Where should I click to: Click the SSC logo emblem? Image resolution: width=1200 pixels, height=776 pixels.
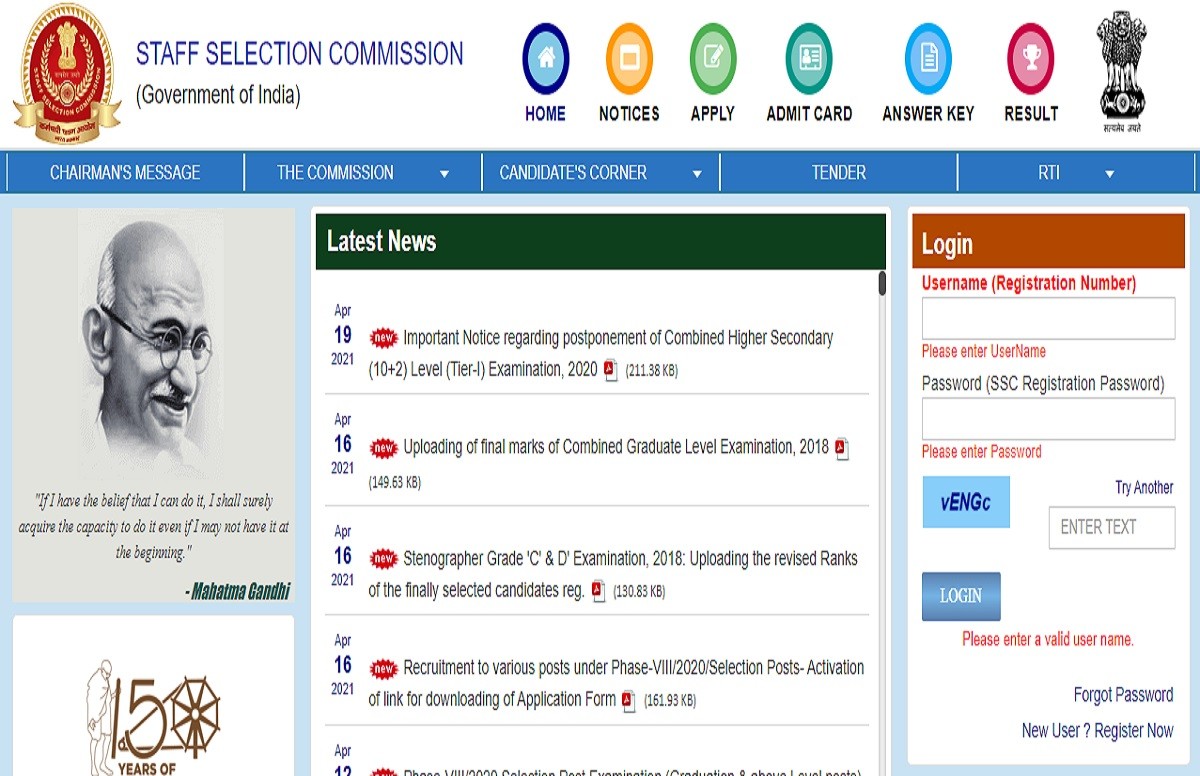pos(66,76)
